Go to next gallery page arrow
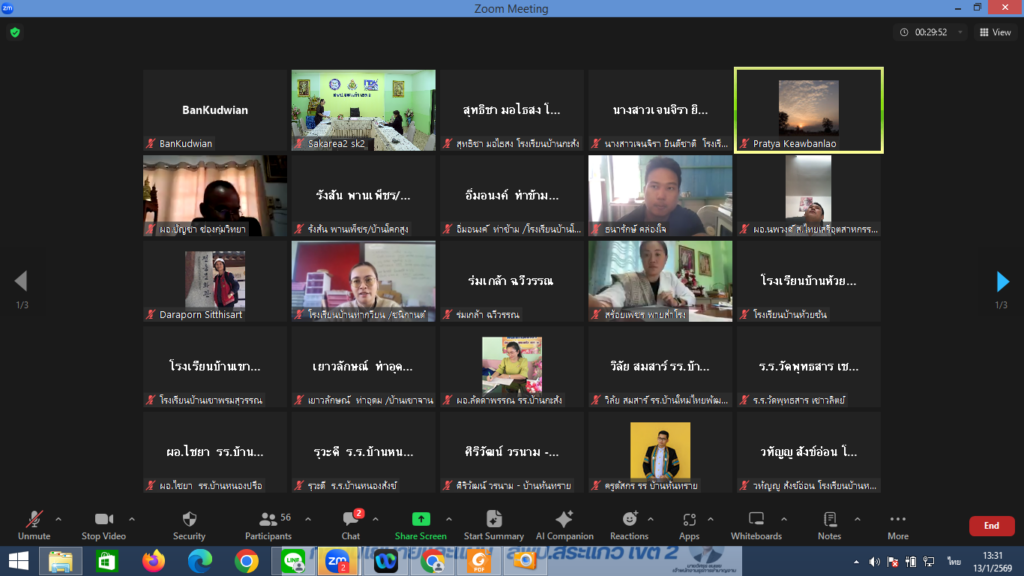1024x576 pixels. click(1003, 281)
